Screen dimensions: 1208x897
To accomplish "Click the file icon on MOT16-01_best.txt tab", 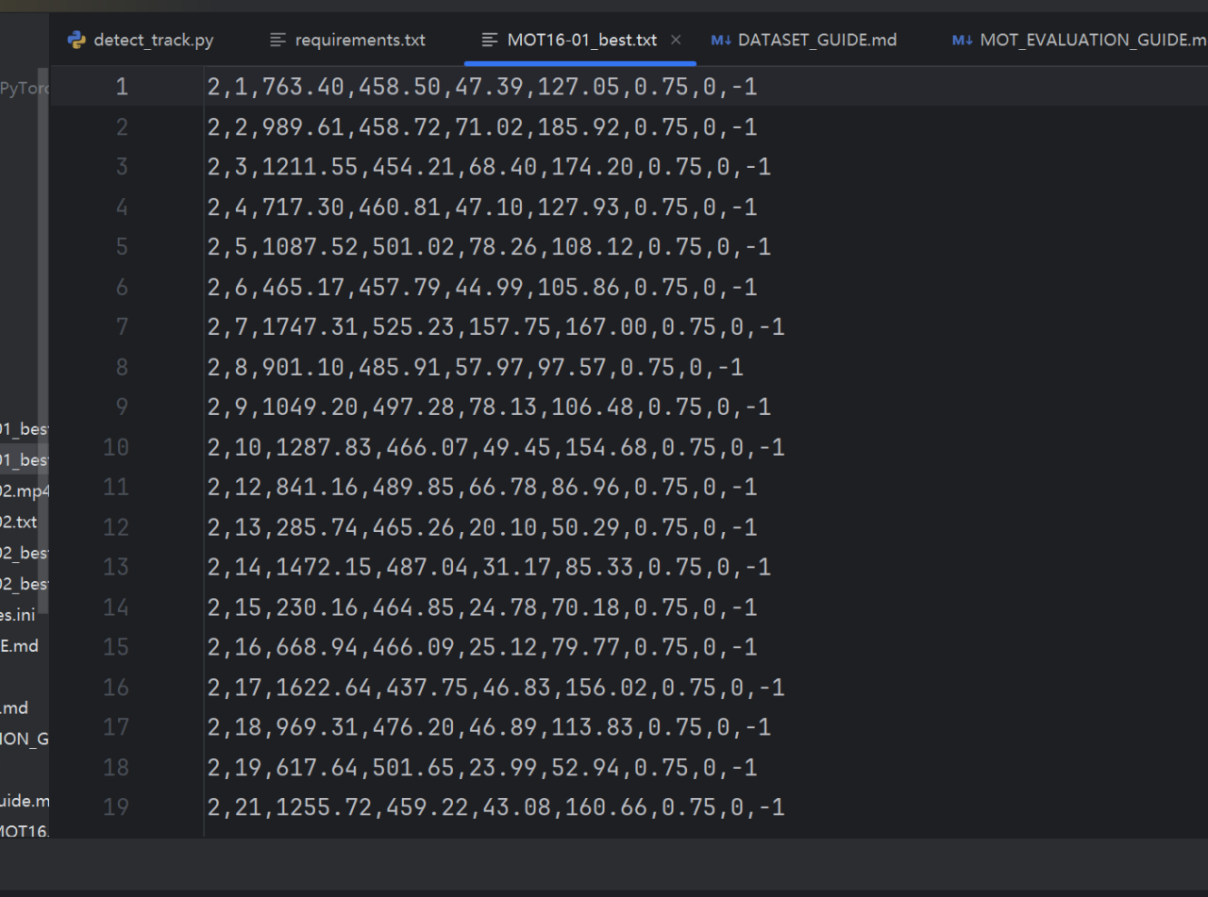I will pyautogui.click(x=489, y=40).
